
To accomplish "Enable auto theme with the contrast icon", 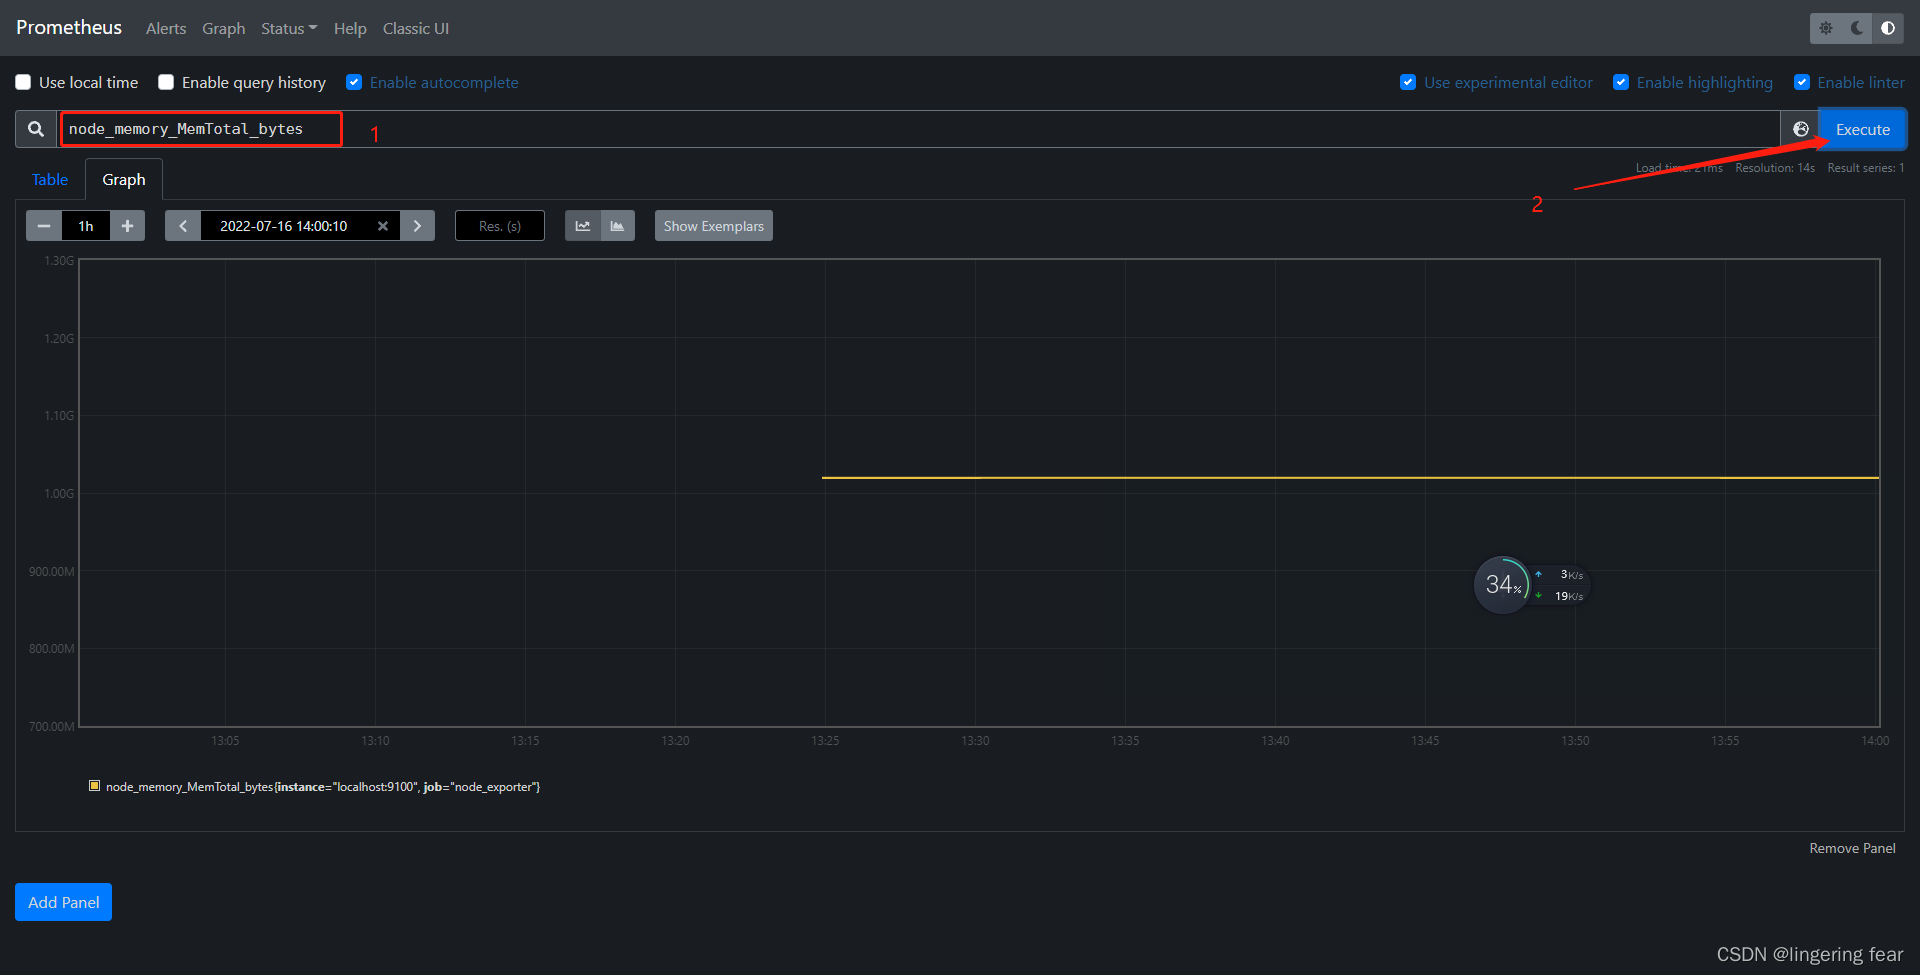I will click(x=1888, y=28).
